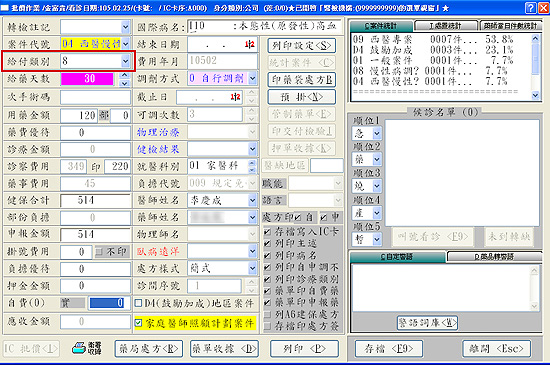Image resolution: width=550 pixels, height=365 pixels.
Task: Enable the 存檔印處方簽 checkbox
Action: 267,326
